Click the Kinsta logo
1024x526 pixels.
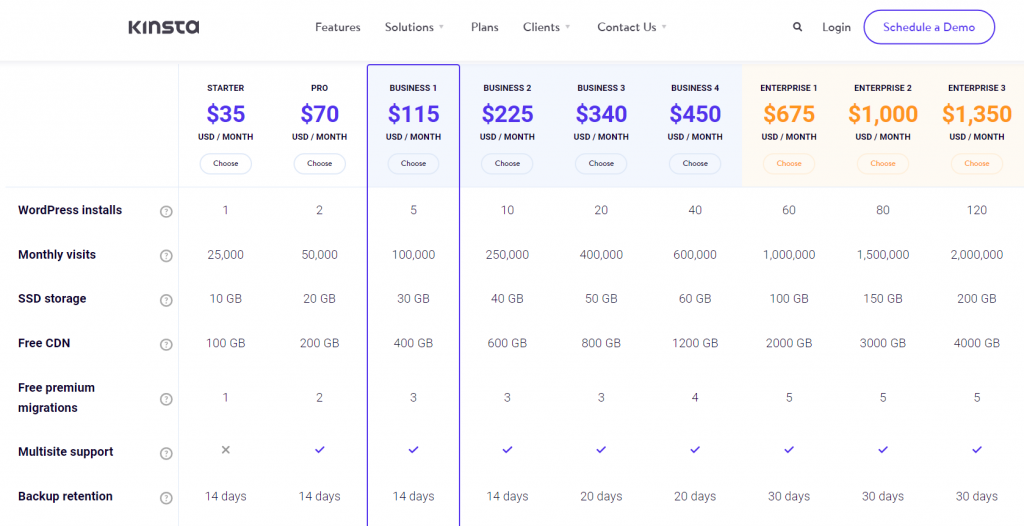tap(164, 27)
